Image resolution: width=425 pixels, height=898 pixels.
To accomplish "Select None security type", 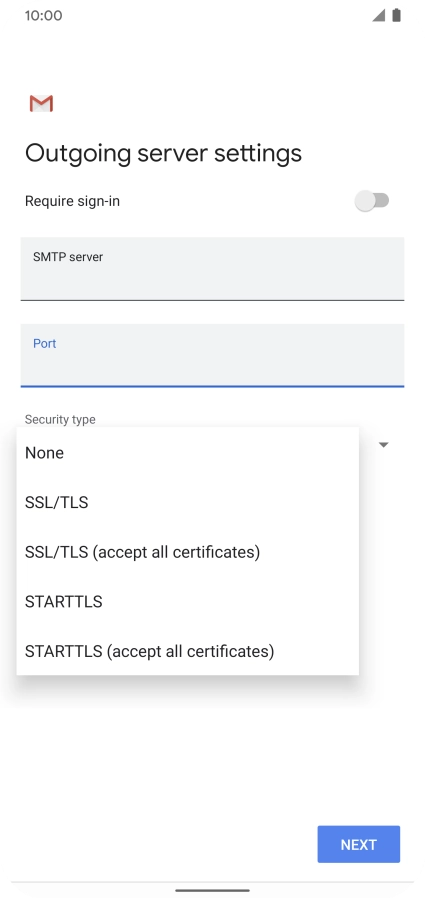I will point(188,453).
